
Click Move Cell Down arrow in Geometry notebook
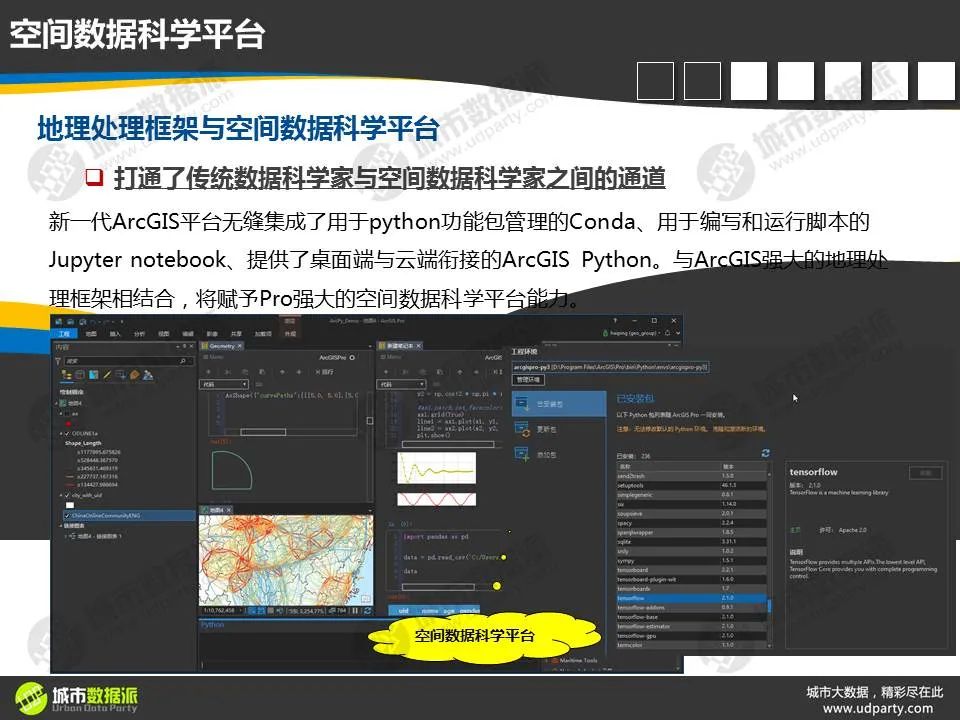click(x=299, y=372)
